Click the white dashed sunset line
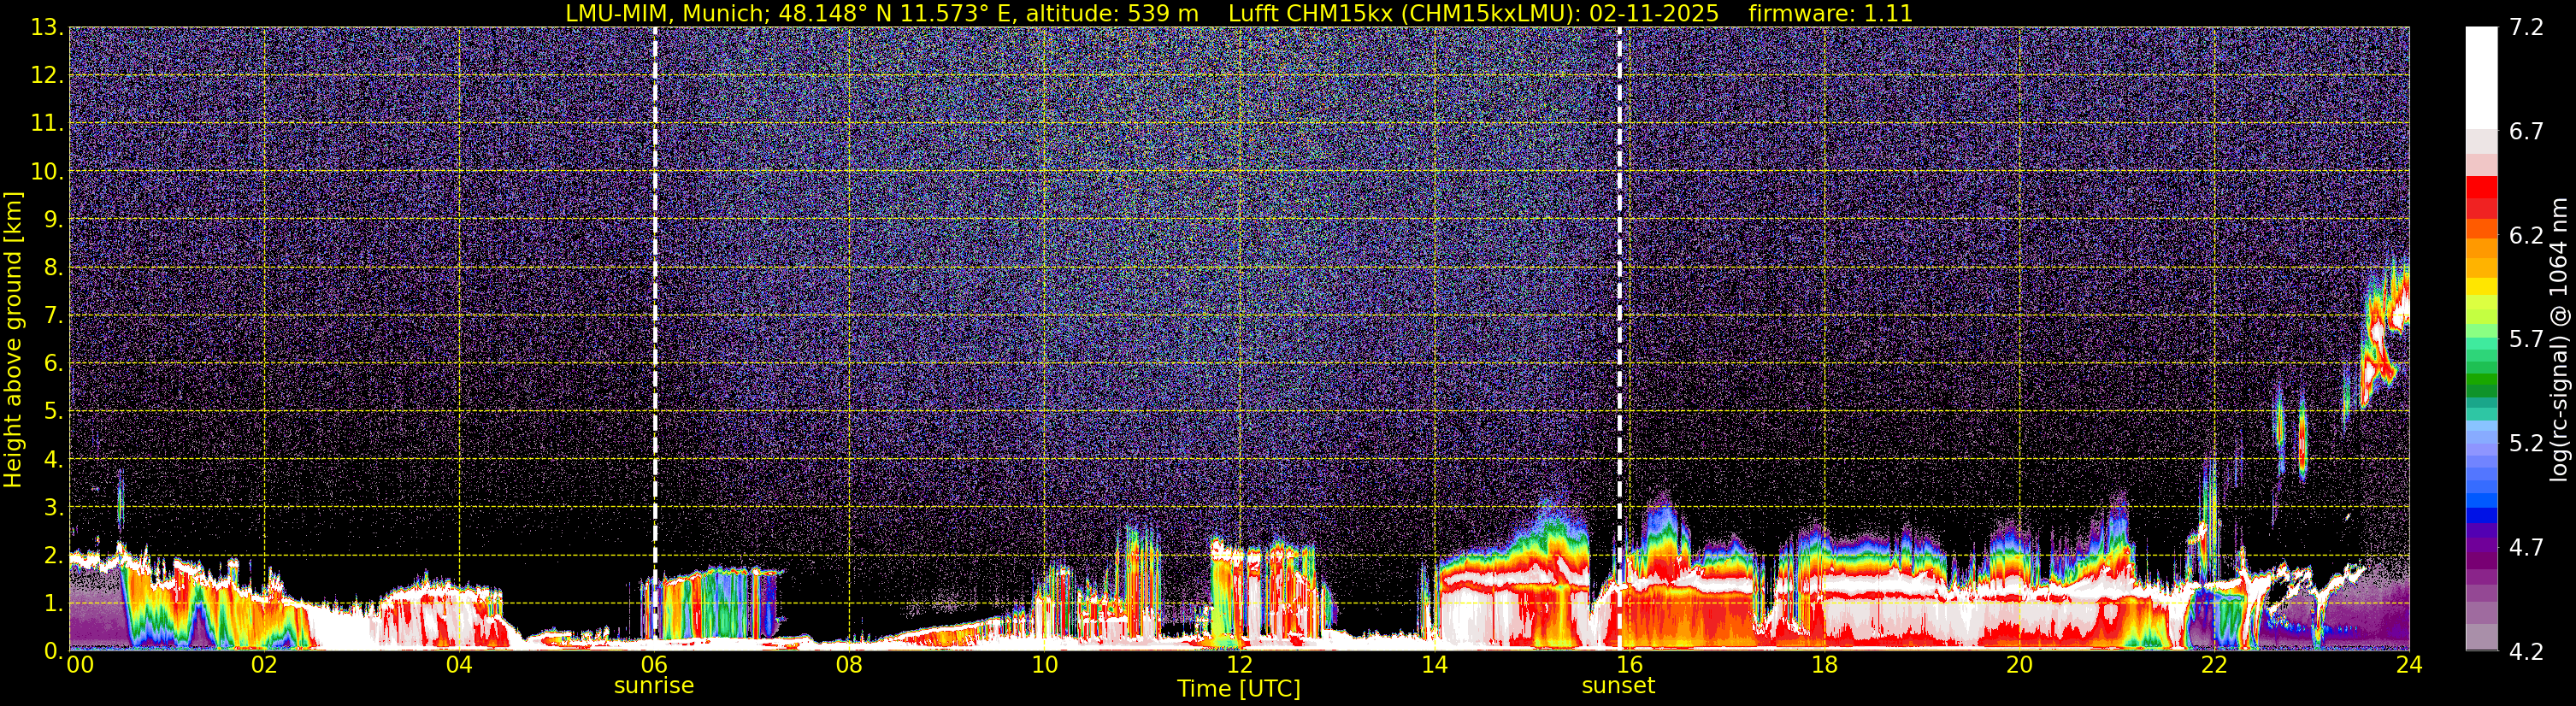 point(1619,300)
